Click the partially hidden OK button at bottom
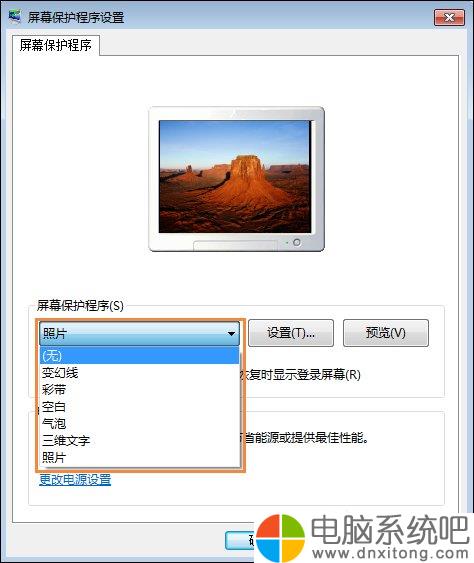Screen dimensions: 474x563 click(x=240, y=540)
